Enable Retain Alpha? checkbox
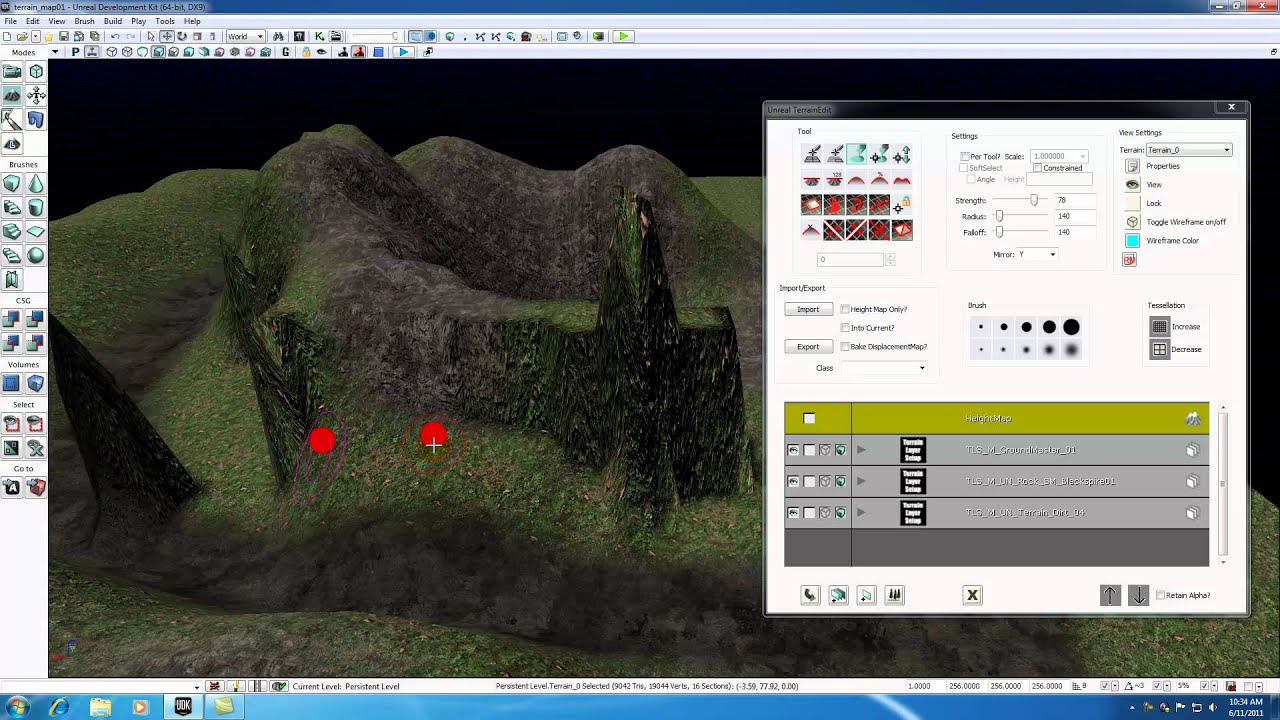Screen dimensions: 1280x720 click(x=1160, y=595)
